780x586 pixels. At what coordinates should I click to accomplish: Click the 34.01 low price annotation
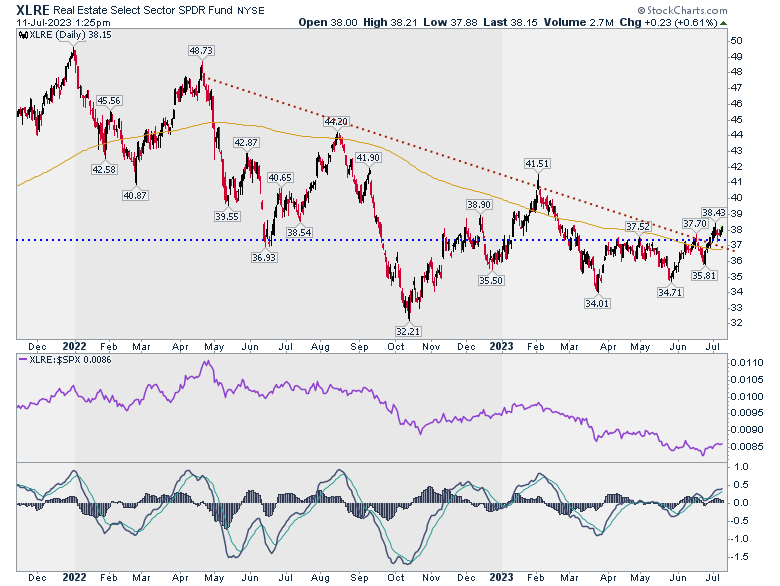(x=597, y=303)
